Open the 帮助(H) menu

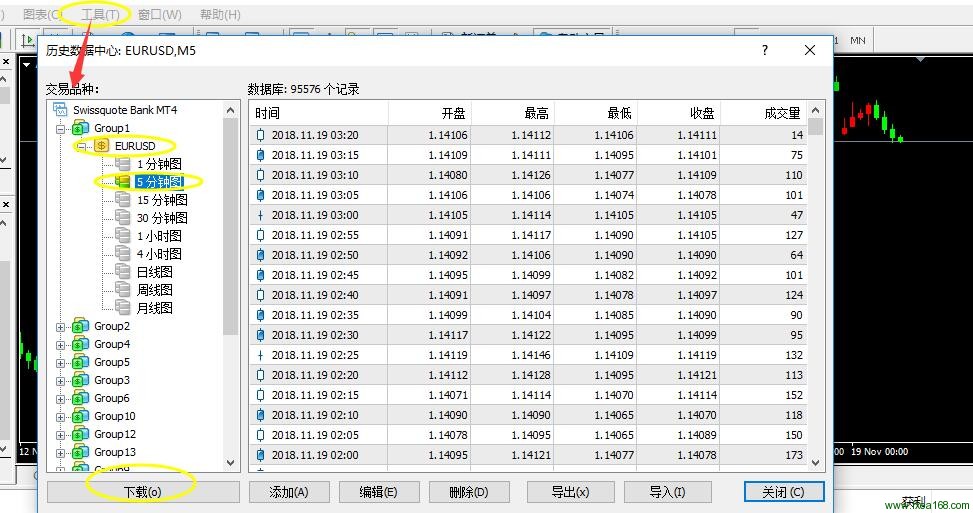coord(220,14)
